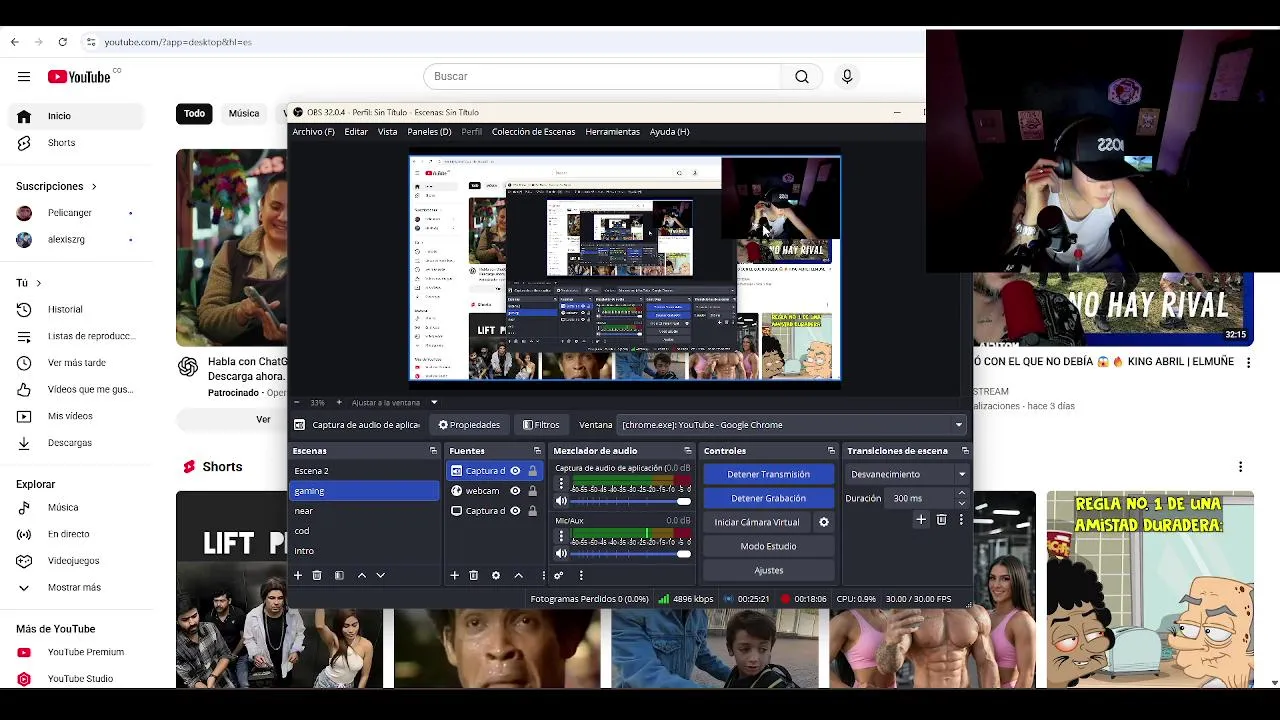Open the Editar menu in OBS
This screenshot has height=720, width=1280.
click(356, 132)
